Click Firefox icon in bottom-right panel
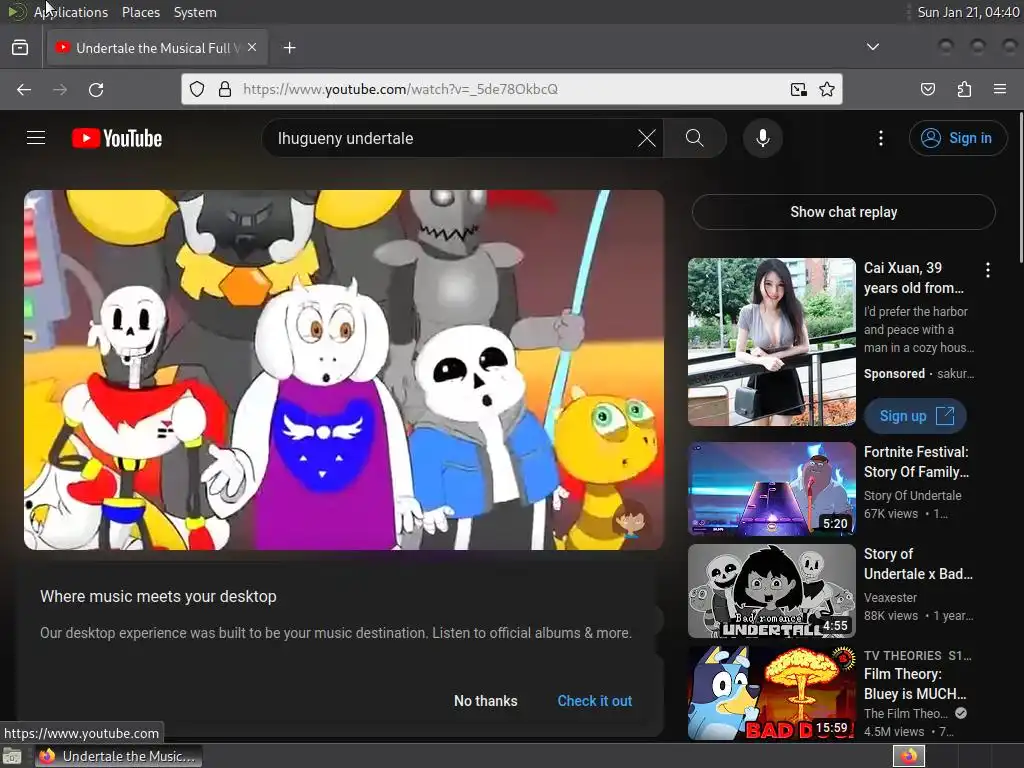The height and width of the screenshot is (768, 1024). click(x=909, y=756)
